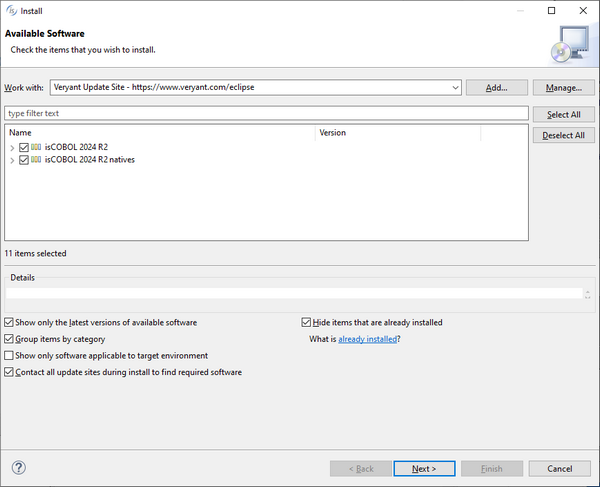Uncheck the isCOBOL 2024 R2 checkbox
Image resolution: width=600 pixels, height=487 pixels.
pyautogui.click(x=24, y=147)
